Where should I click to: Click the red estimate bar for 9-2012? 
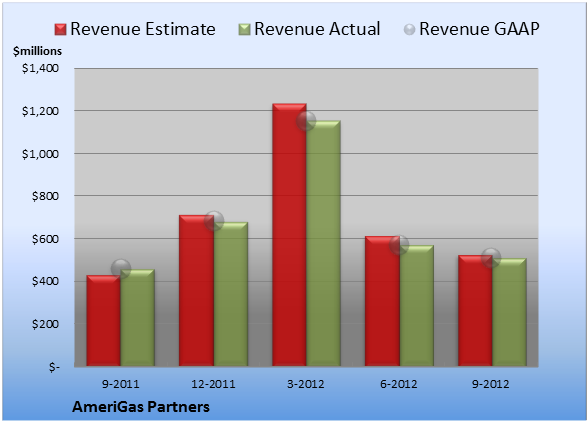[475, 311]
